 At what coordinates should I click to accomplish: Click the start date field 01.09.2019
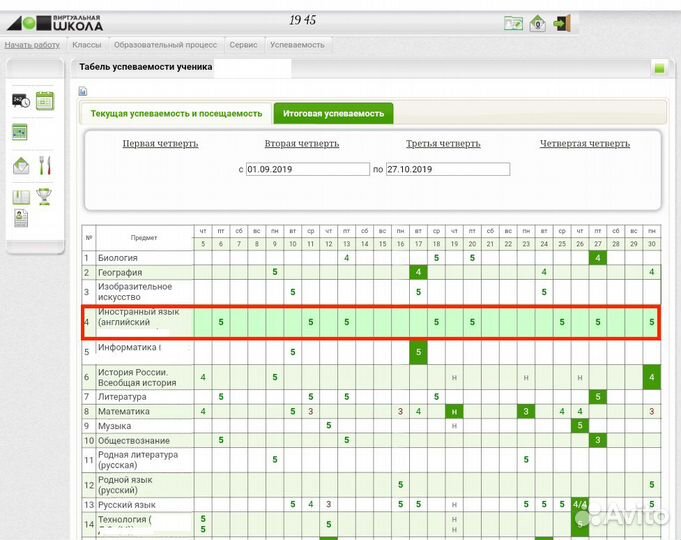click(307, 169)
